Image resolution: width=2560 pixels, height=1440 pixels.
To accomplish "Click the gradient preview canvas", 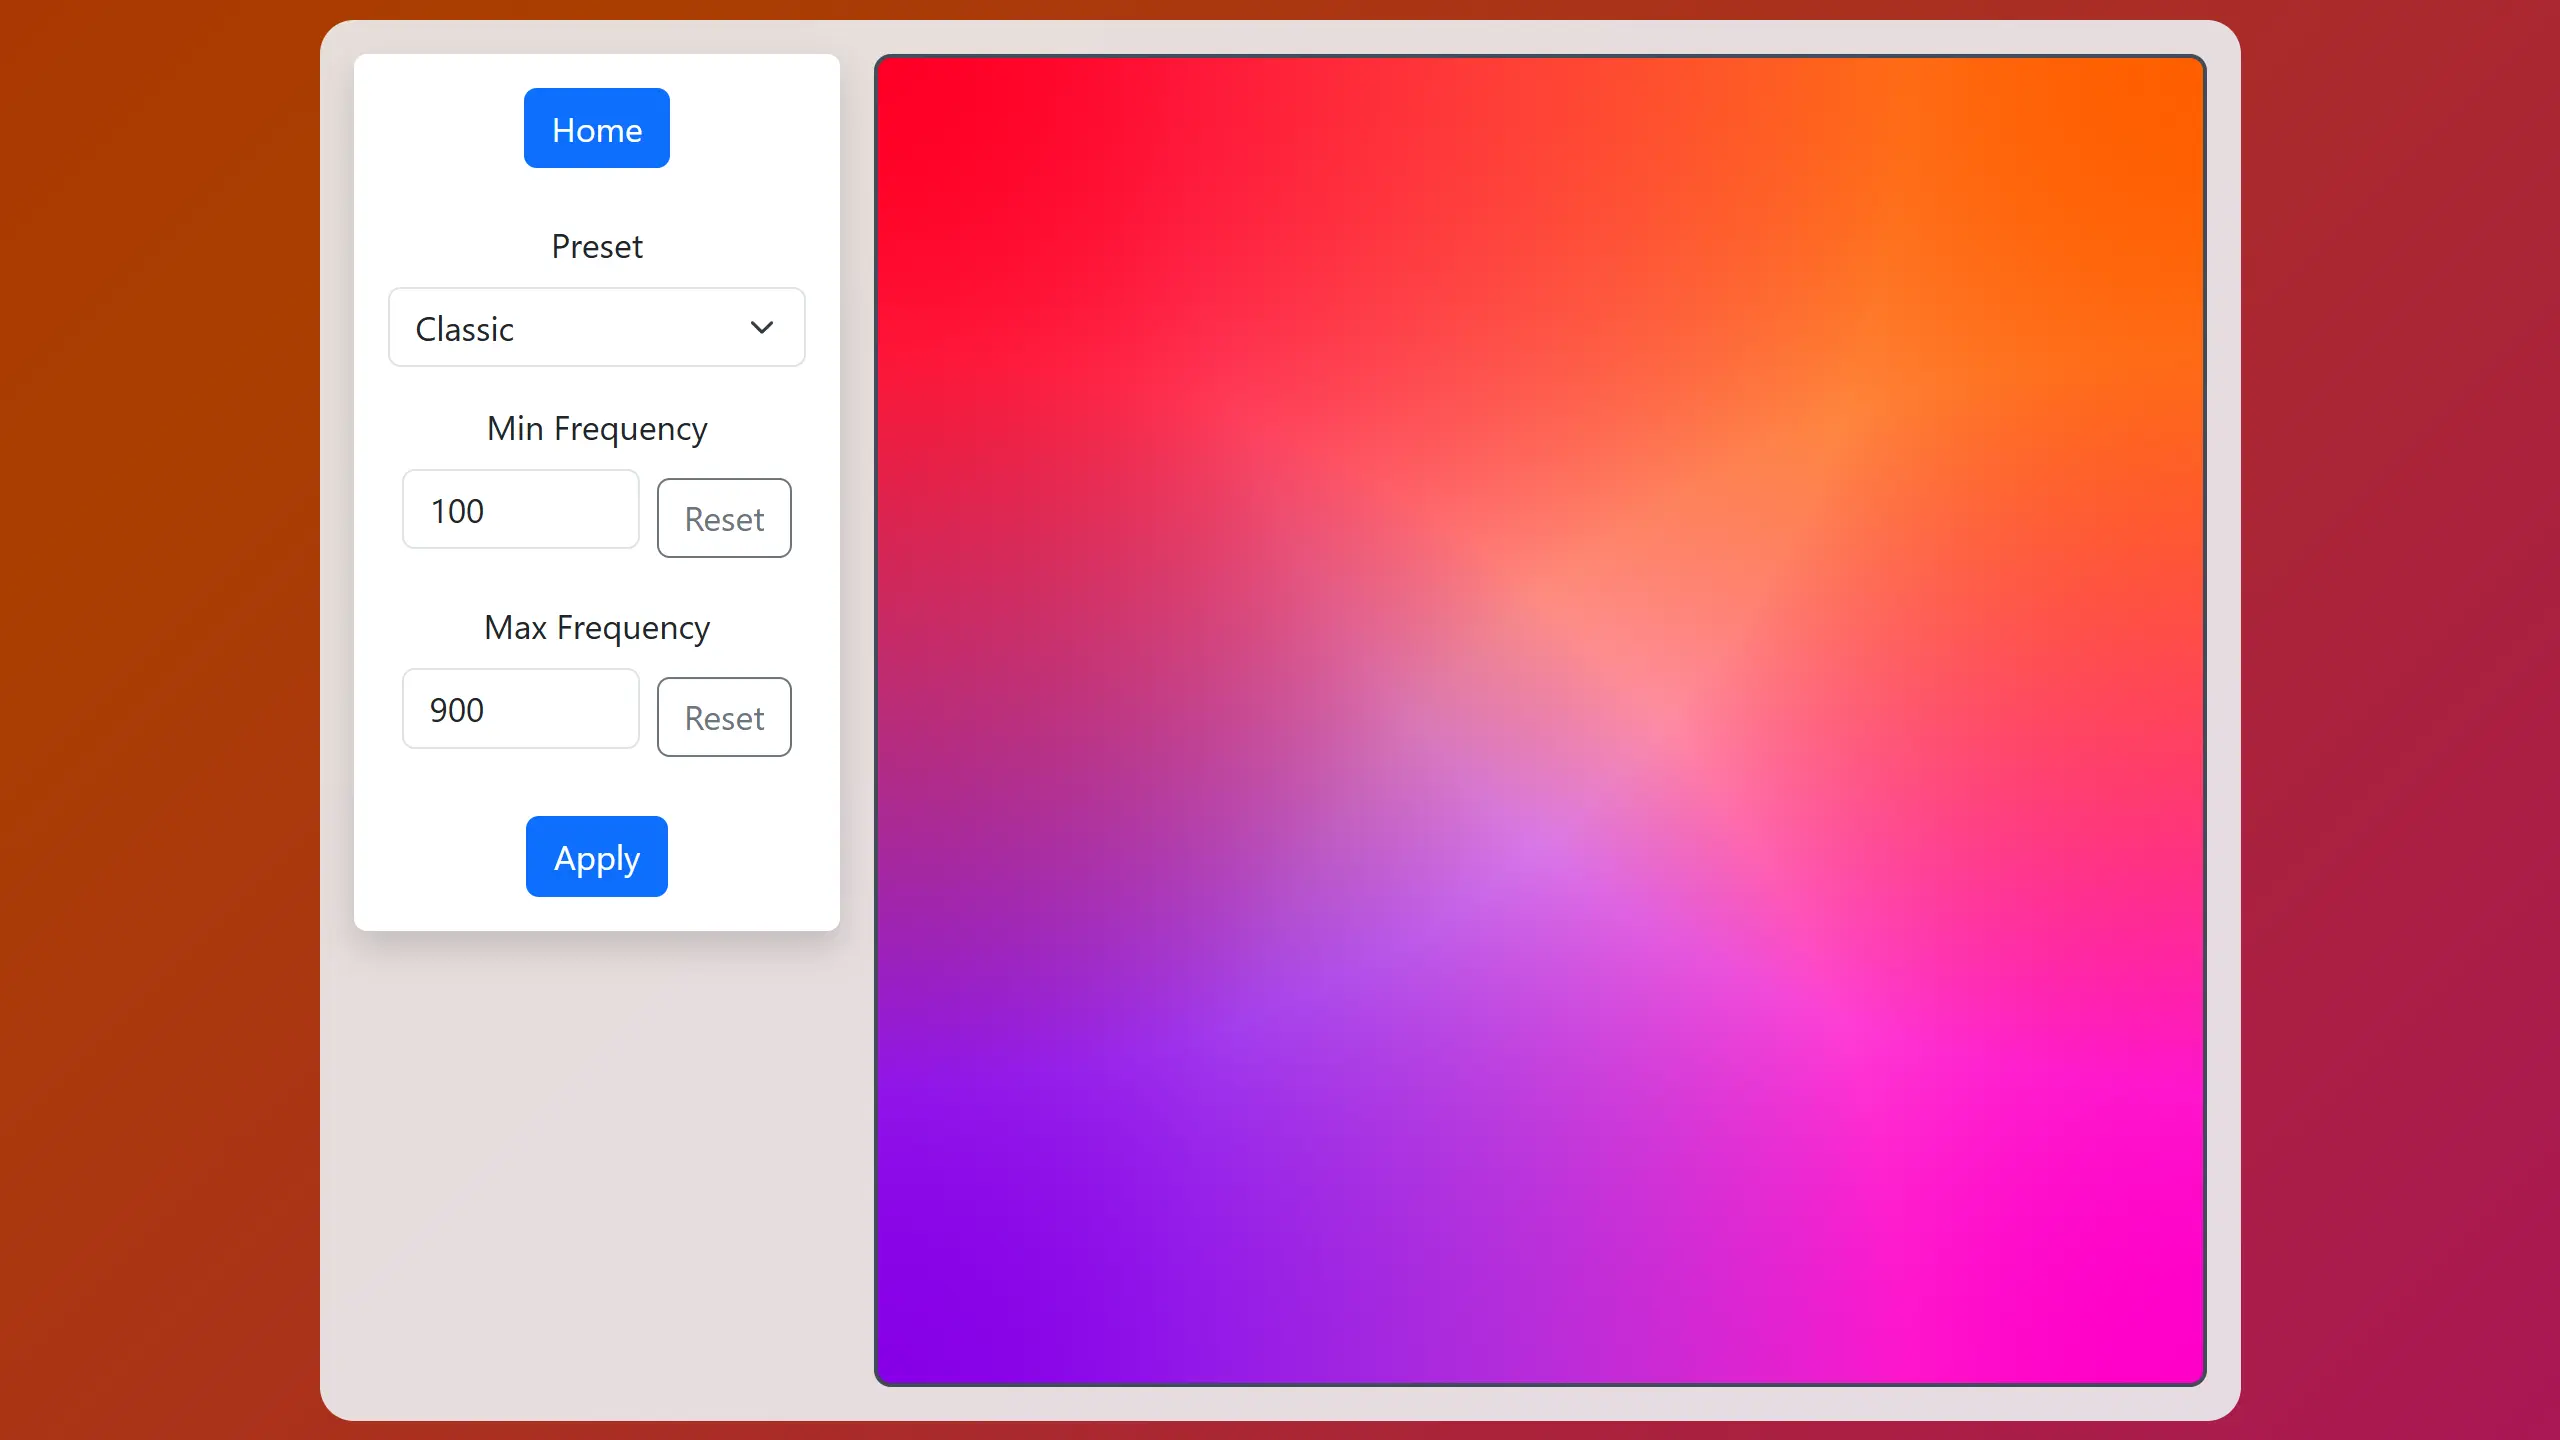I will 1540,720.
